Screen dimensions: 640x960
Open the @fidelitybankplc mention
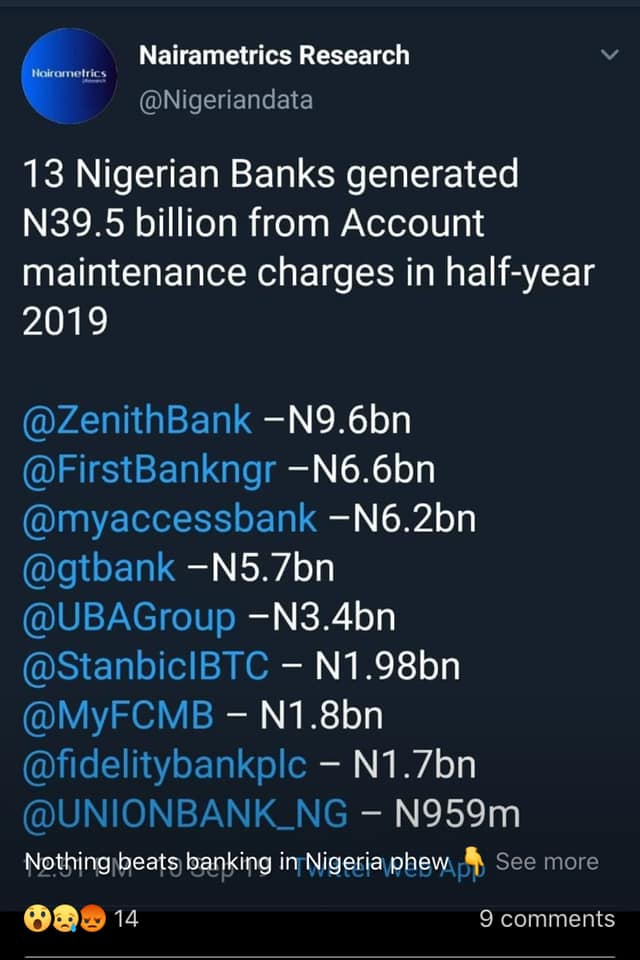pyautogui.click(x=164, y=764)
